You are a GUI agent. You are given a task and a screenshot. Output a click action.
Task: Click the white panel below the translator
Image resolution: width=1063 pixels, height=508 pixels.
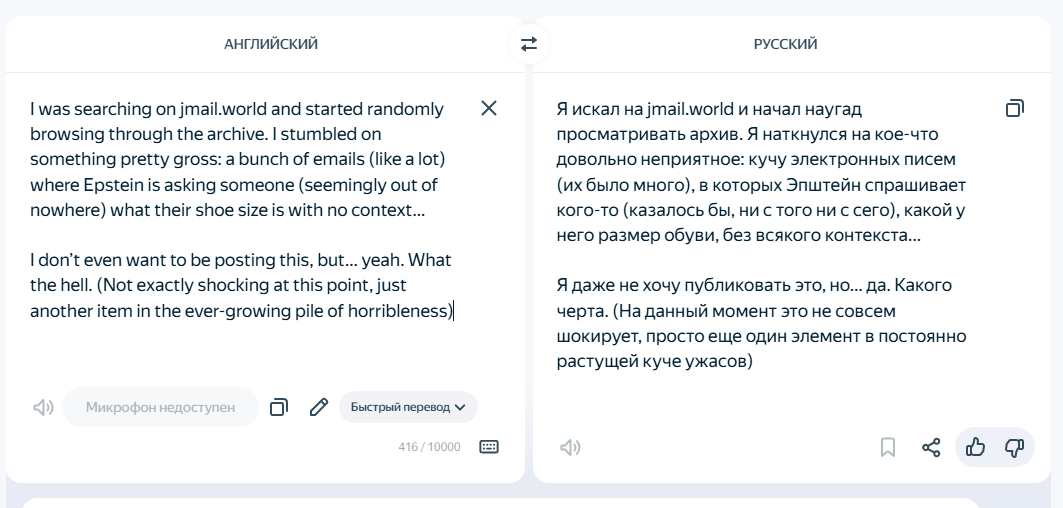(x=500, y=502)
